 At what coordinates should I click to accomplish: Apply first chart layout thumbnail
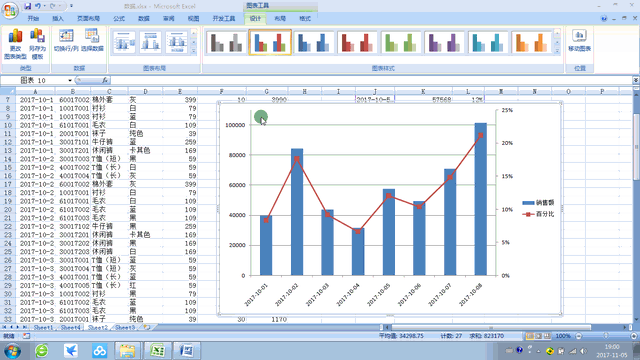[124, 42]
